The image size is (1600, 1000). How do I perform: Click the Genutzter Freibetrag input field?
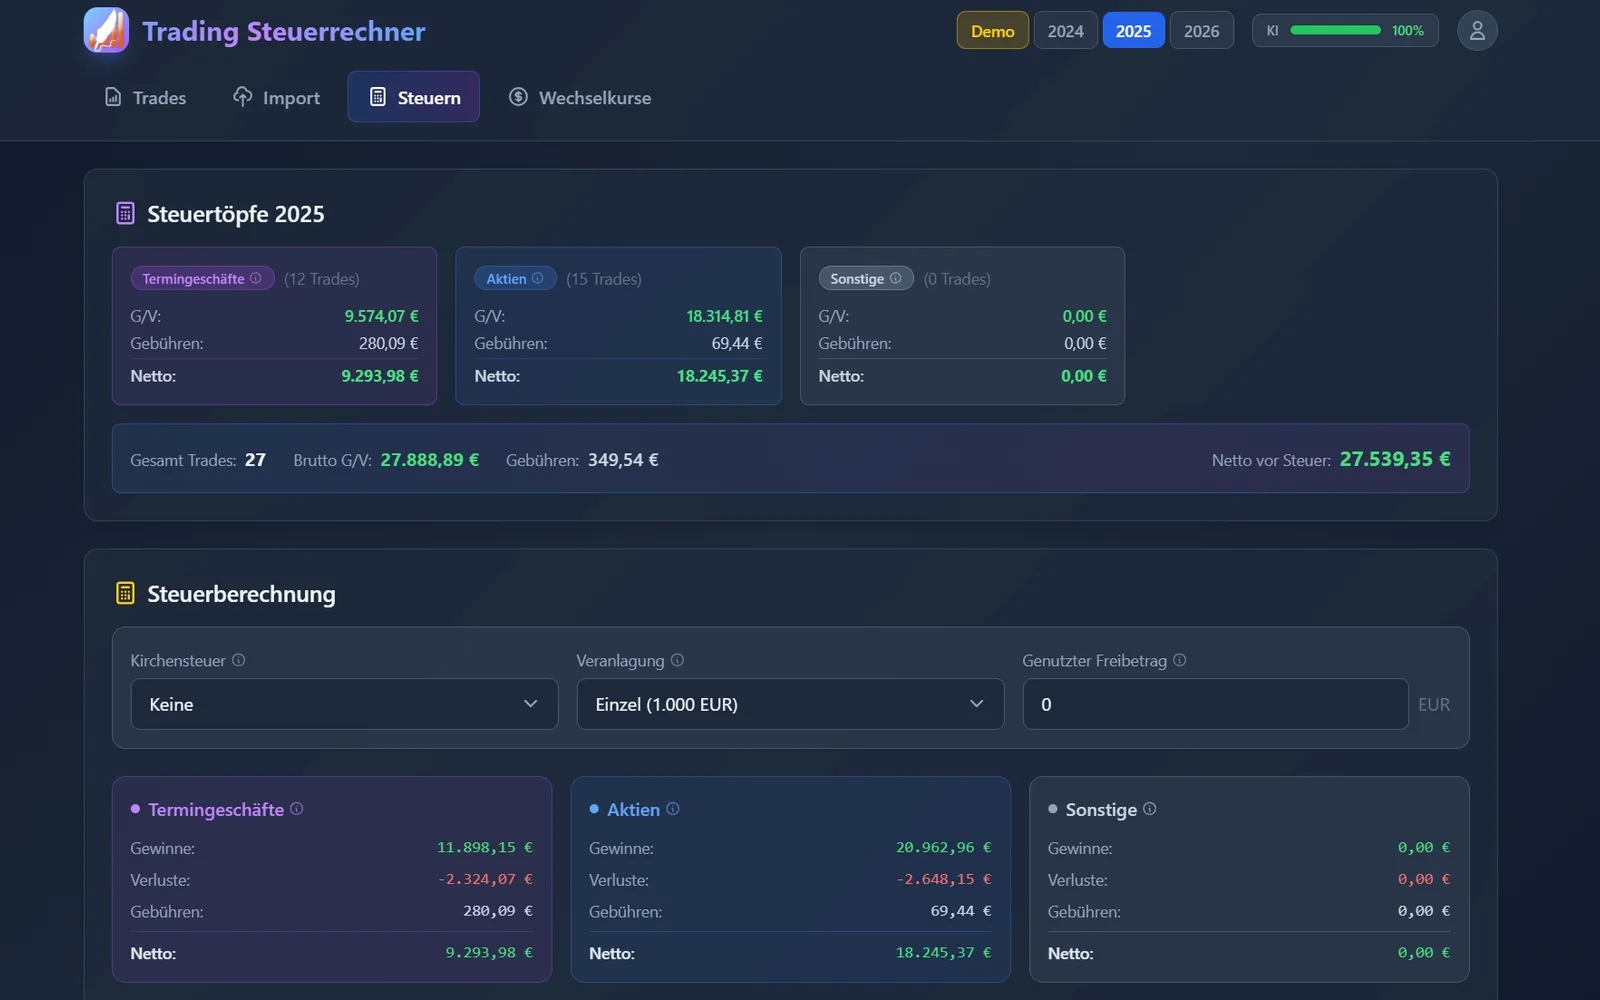[1216, 704]
